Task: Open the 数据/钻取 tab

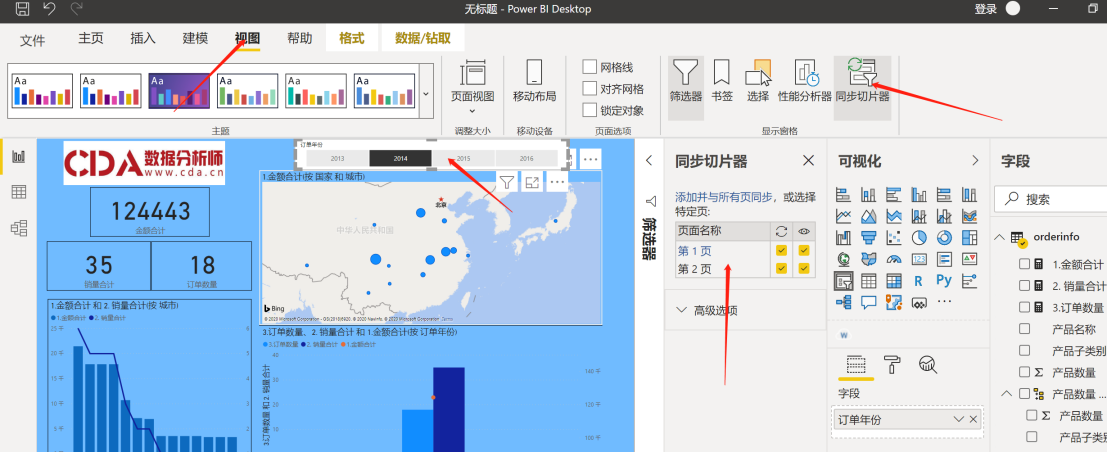Action: [x=423, y=38]
